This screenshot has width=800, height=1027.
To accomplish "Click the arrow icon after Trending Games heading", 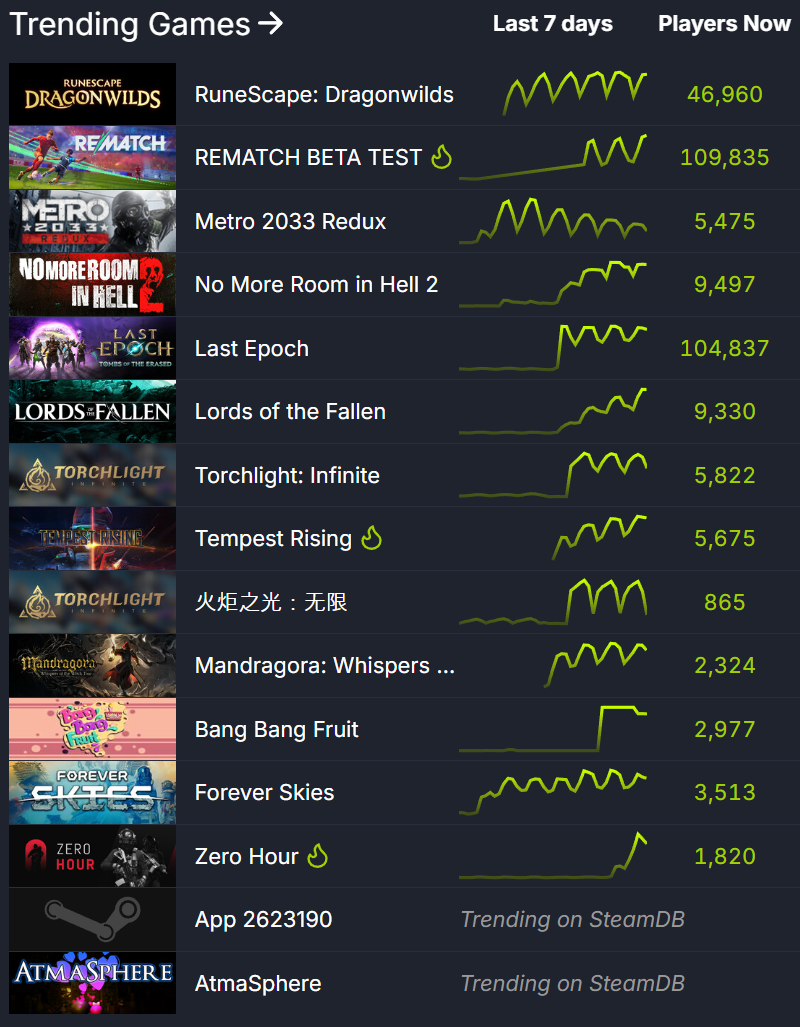I will point(270,24).
